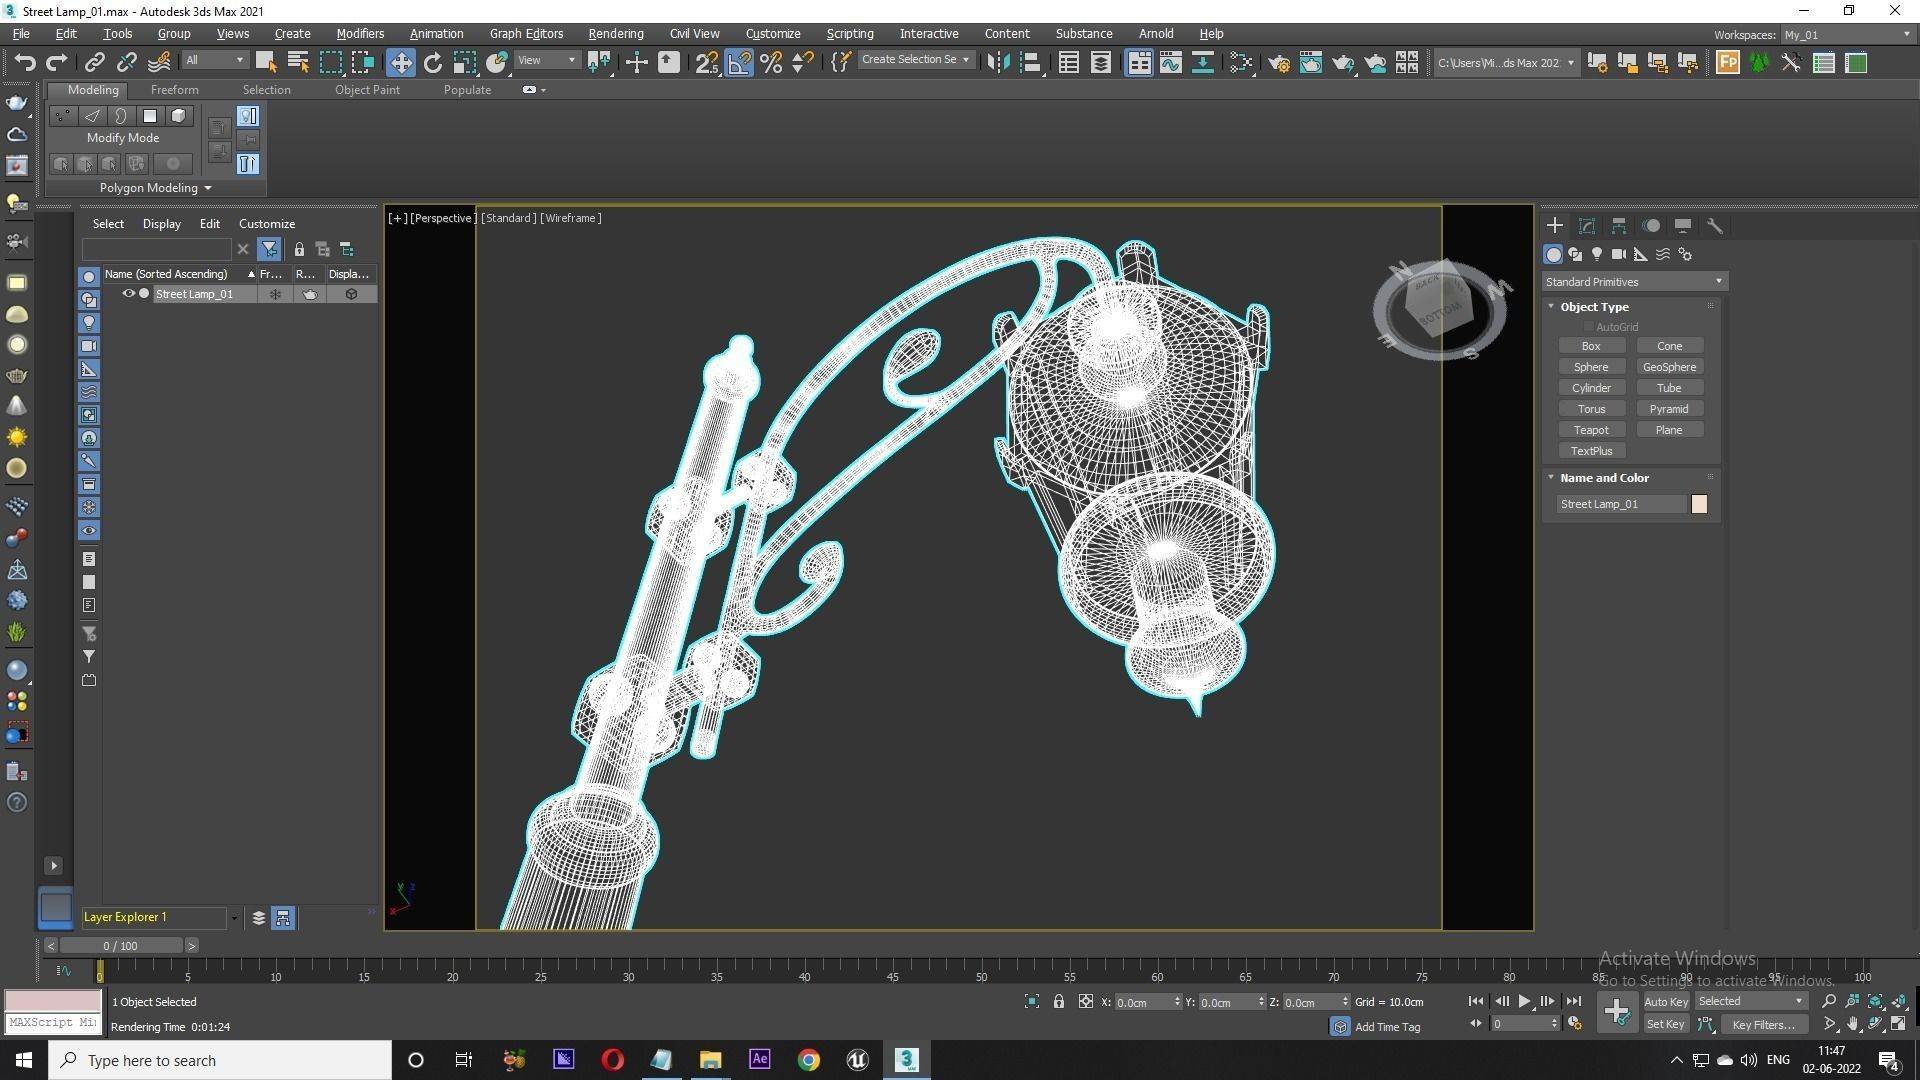This screenshot has height=1080, width=1920.
Task: Open the Utilities panel wrench icon
Action: pyautogui.click(x=1714, y=226)
